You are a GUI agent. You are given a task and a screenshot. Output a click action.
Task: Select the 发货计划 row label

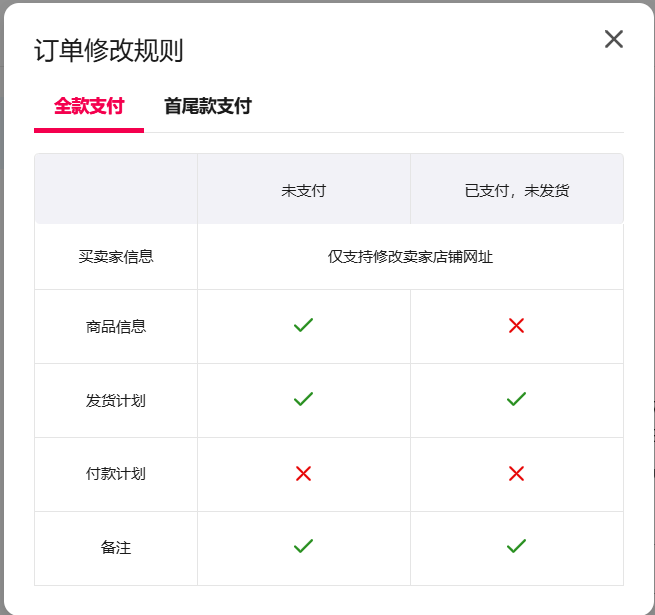point(116,400)
